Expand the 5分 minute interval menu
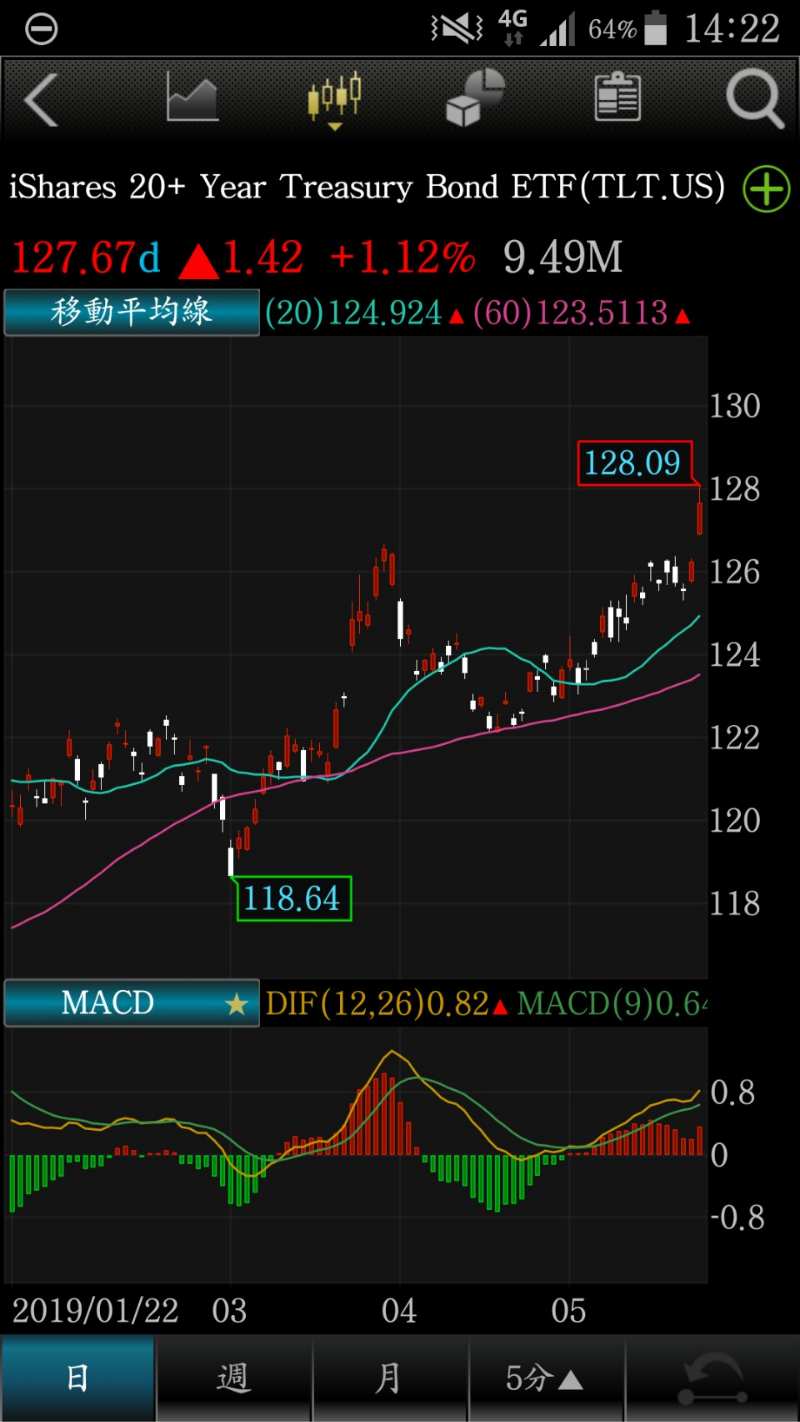 pos(545,1379)
